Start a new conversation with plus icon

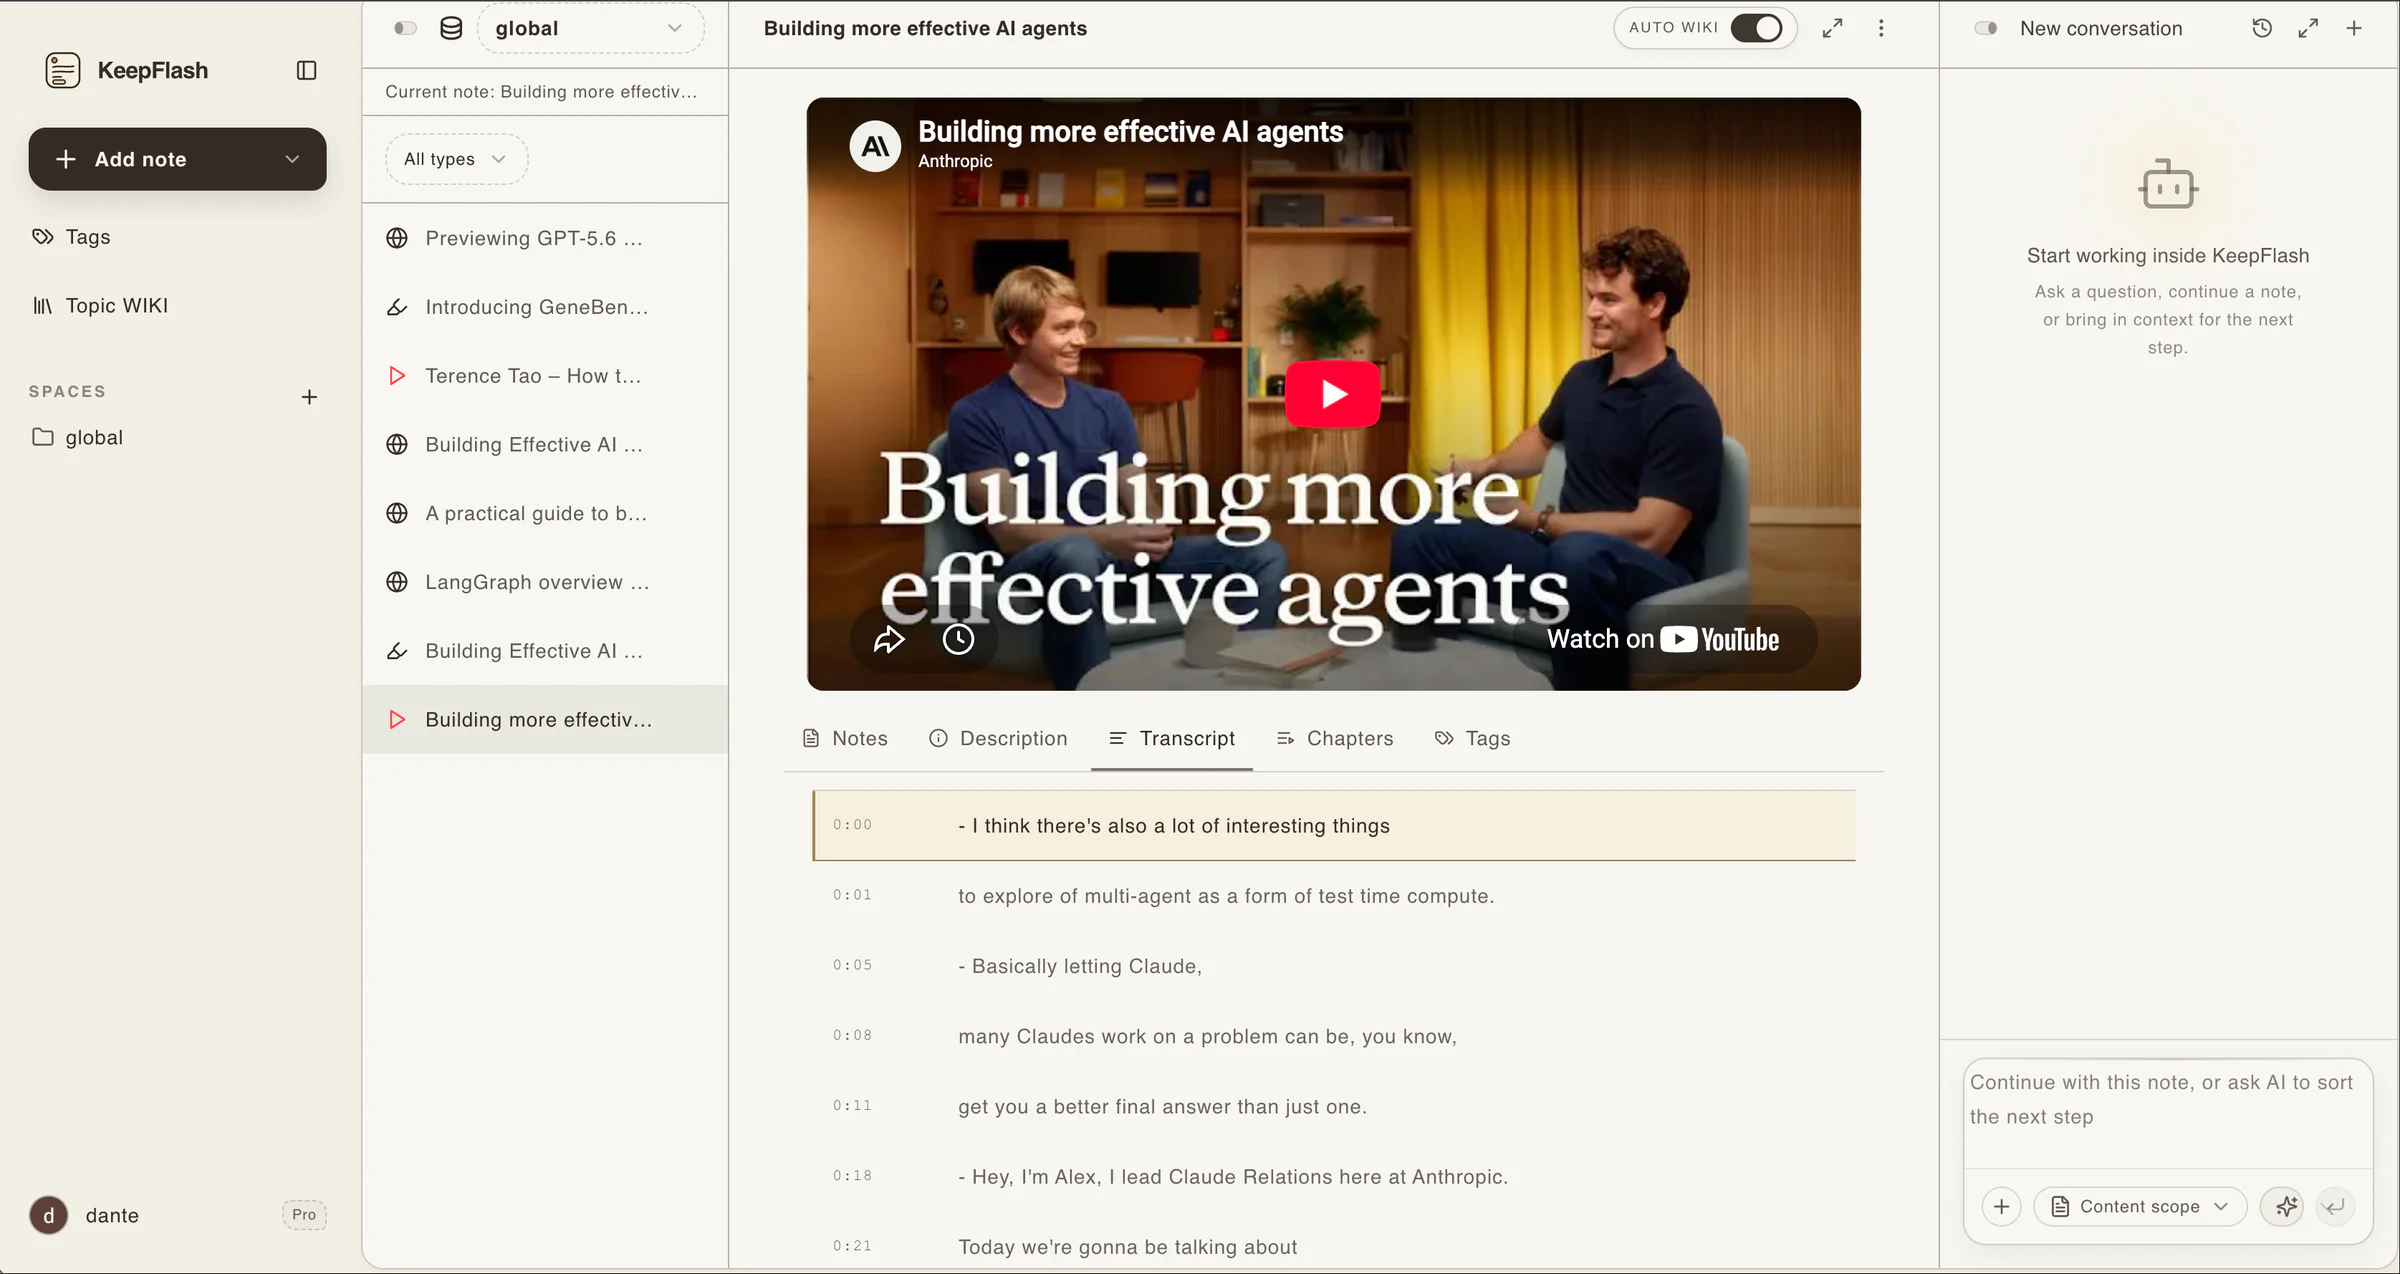click(2354, 28)
